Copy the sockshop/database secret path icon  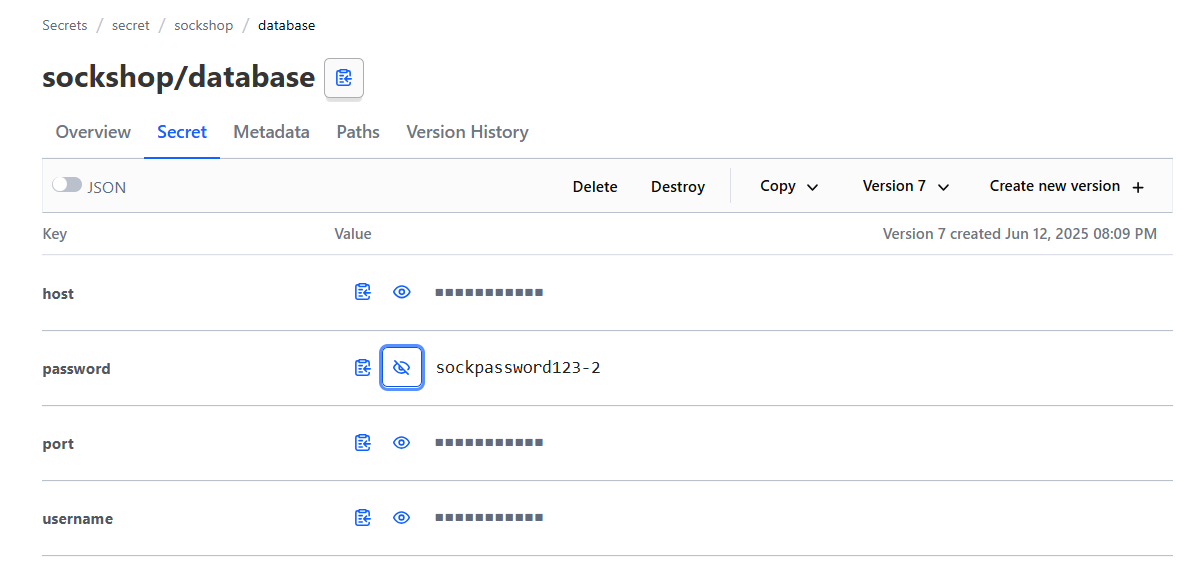click(344, 78)
